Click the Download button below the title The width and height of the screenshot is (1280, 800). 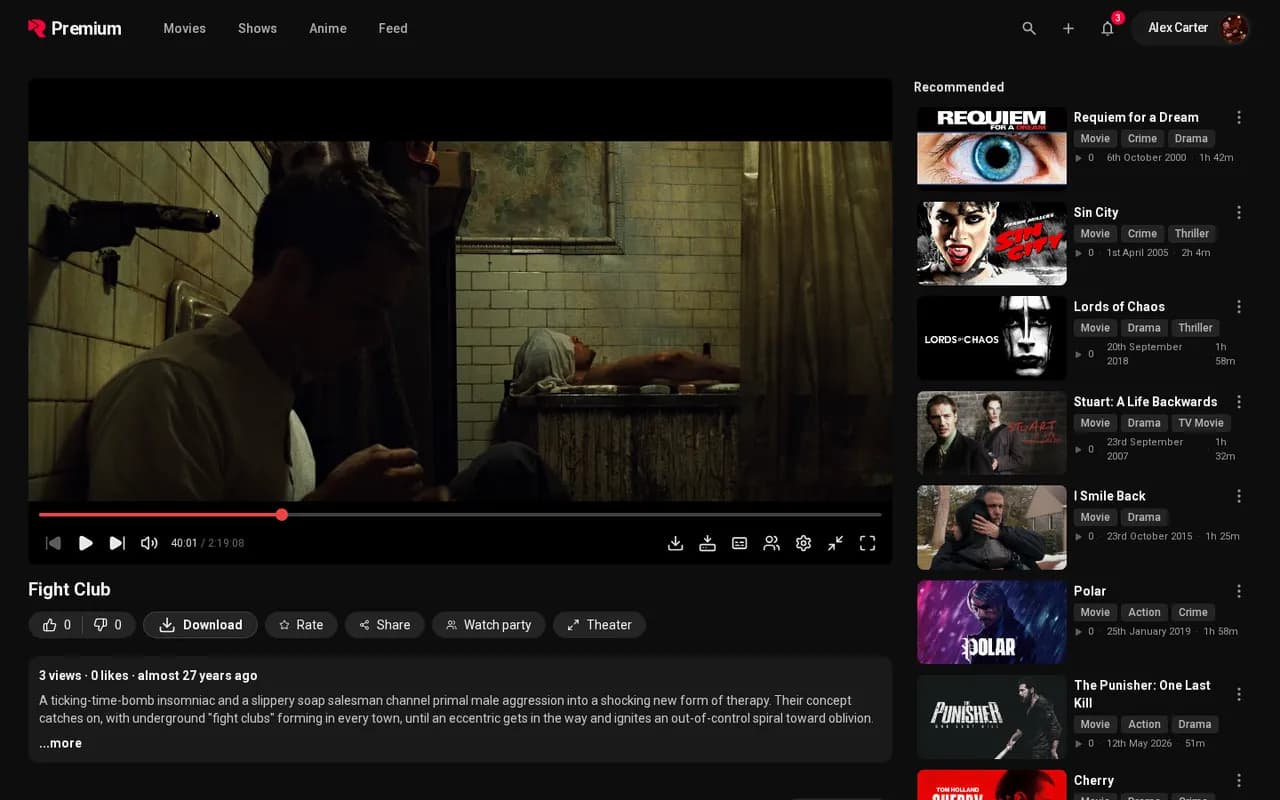pos(200,625)
